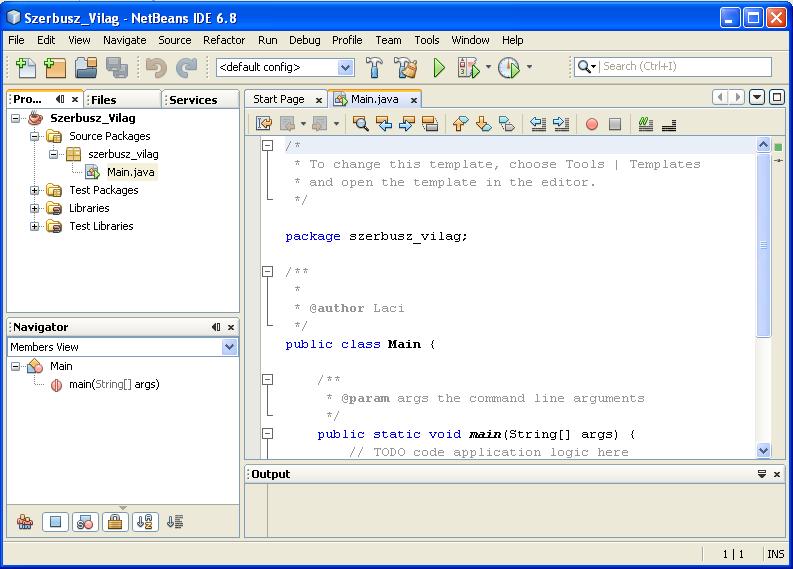Toggle Show Fields filter in Navigator
The width and height of the screenshot is (793, 569).
pyautogui.click(x=56, y=521)
